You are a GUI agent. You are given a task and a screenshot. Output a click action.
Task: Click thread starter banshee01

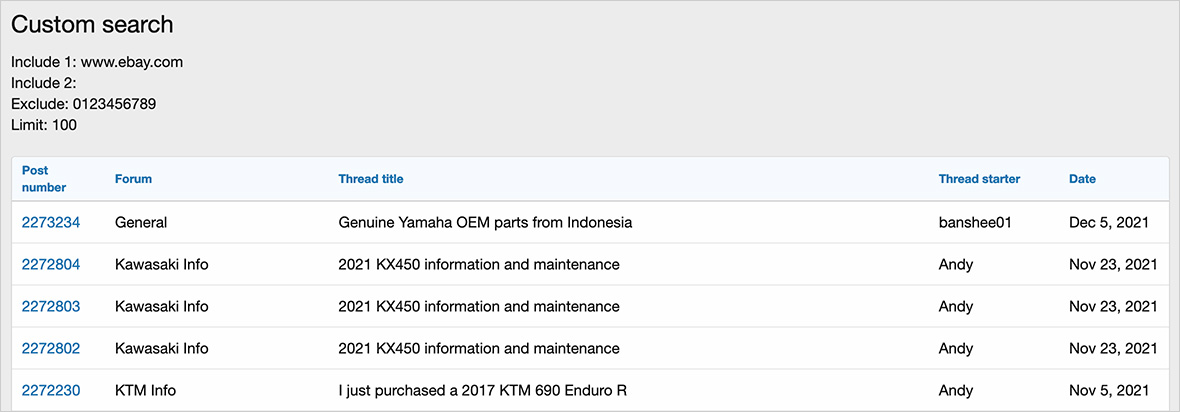975,223
